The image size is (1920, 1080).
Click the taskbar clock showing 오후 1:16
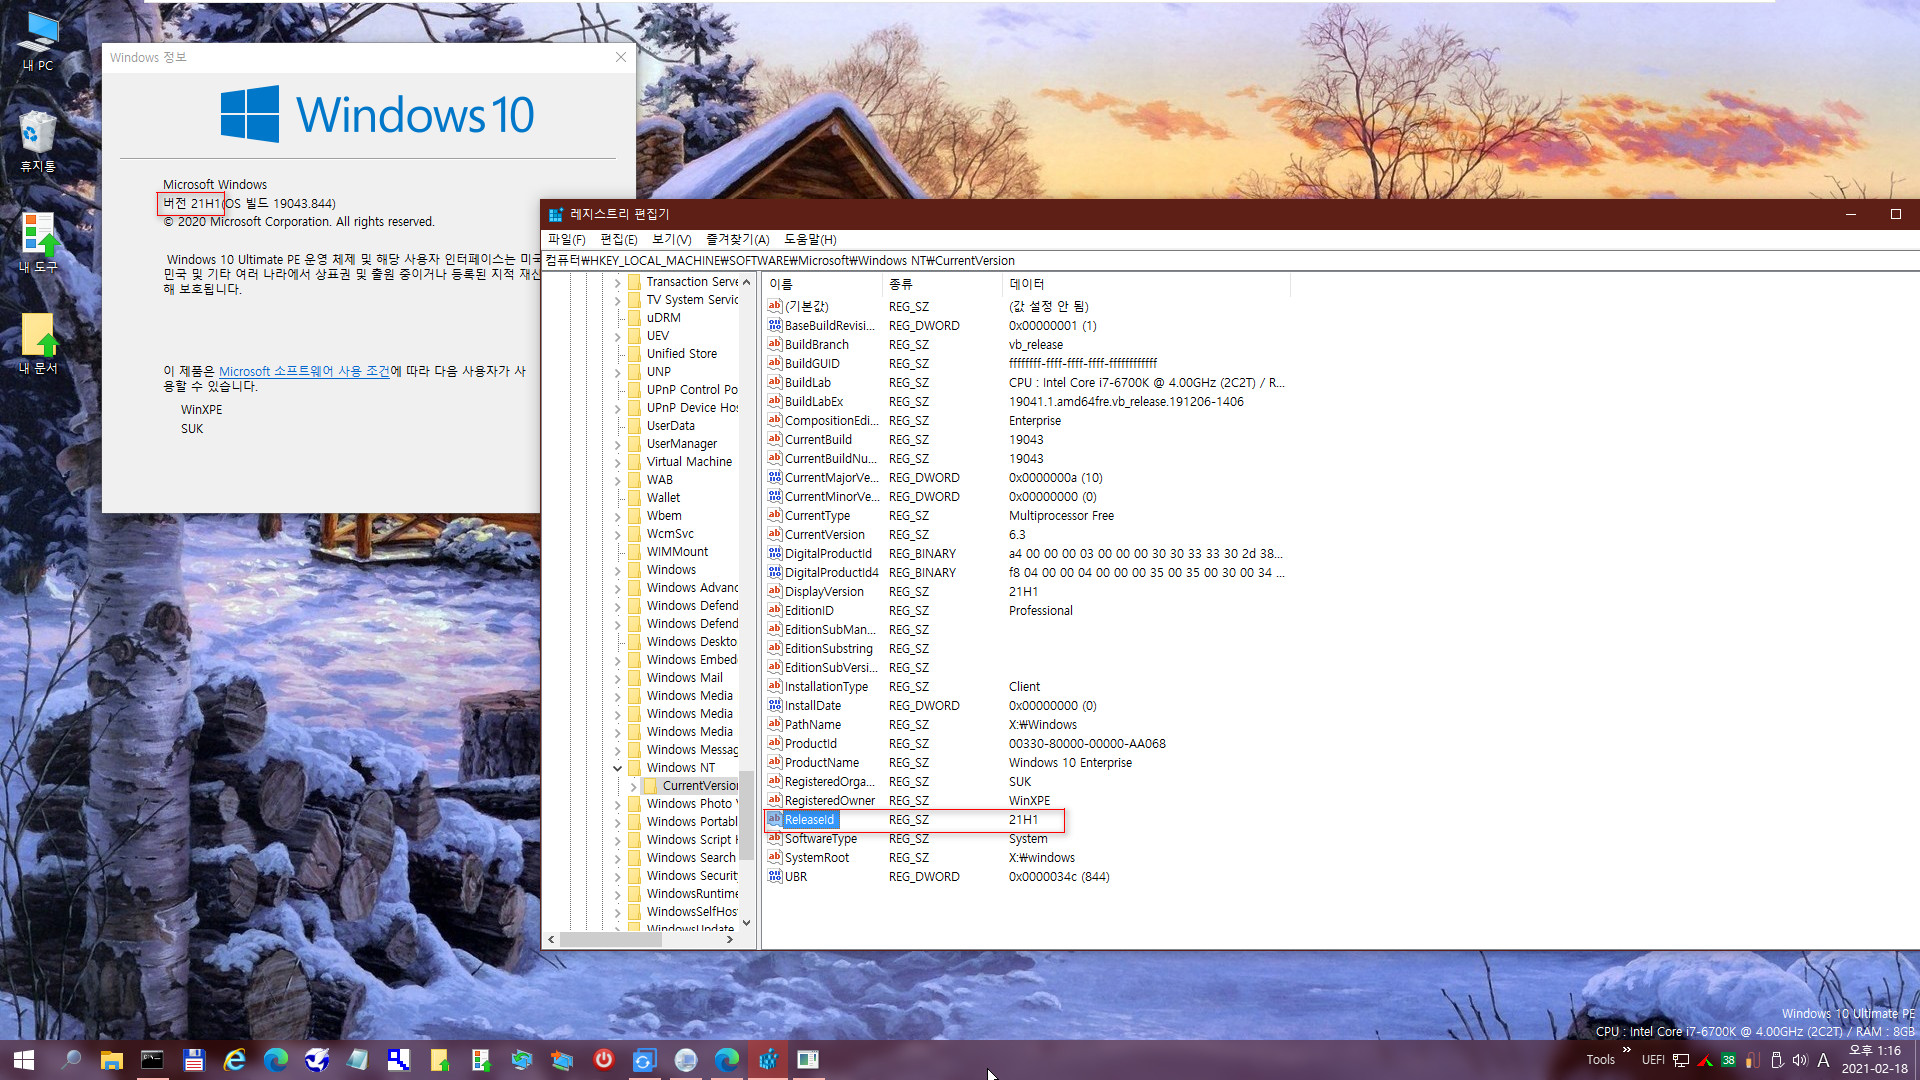[1875, 1060]
